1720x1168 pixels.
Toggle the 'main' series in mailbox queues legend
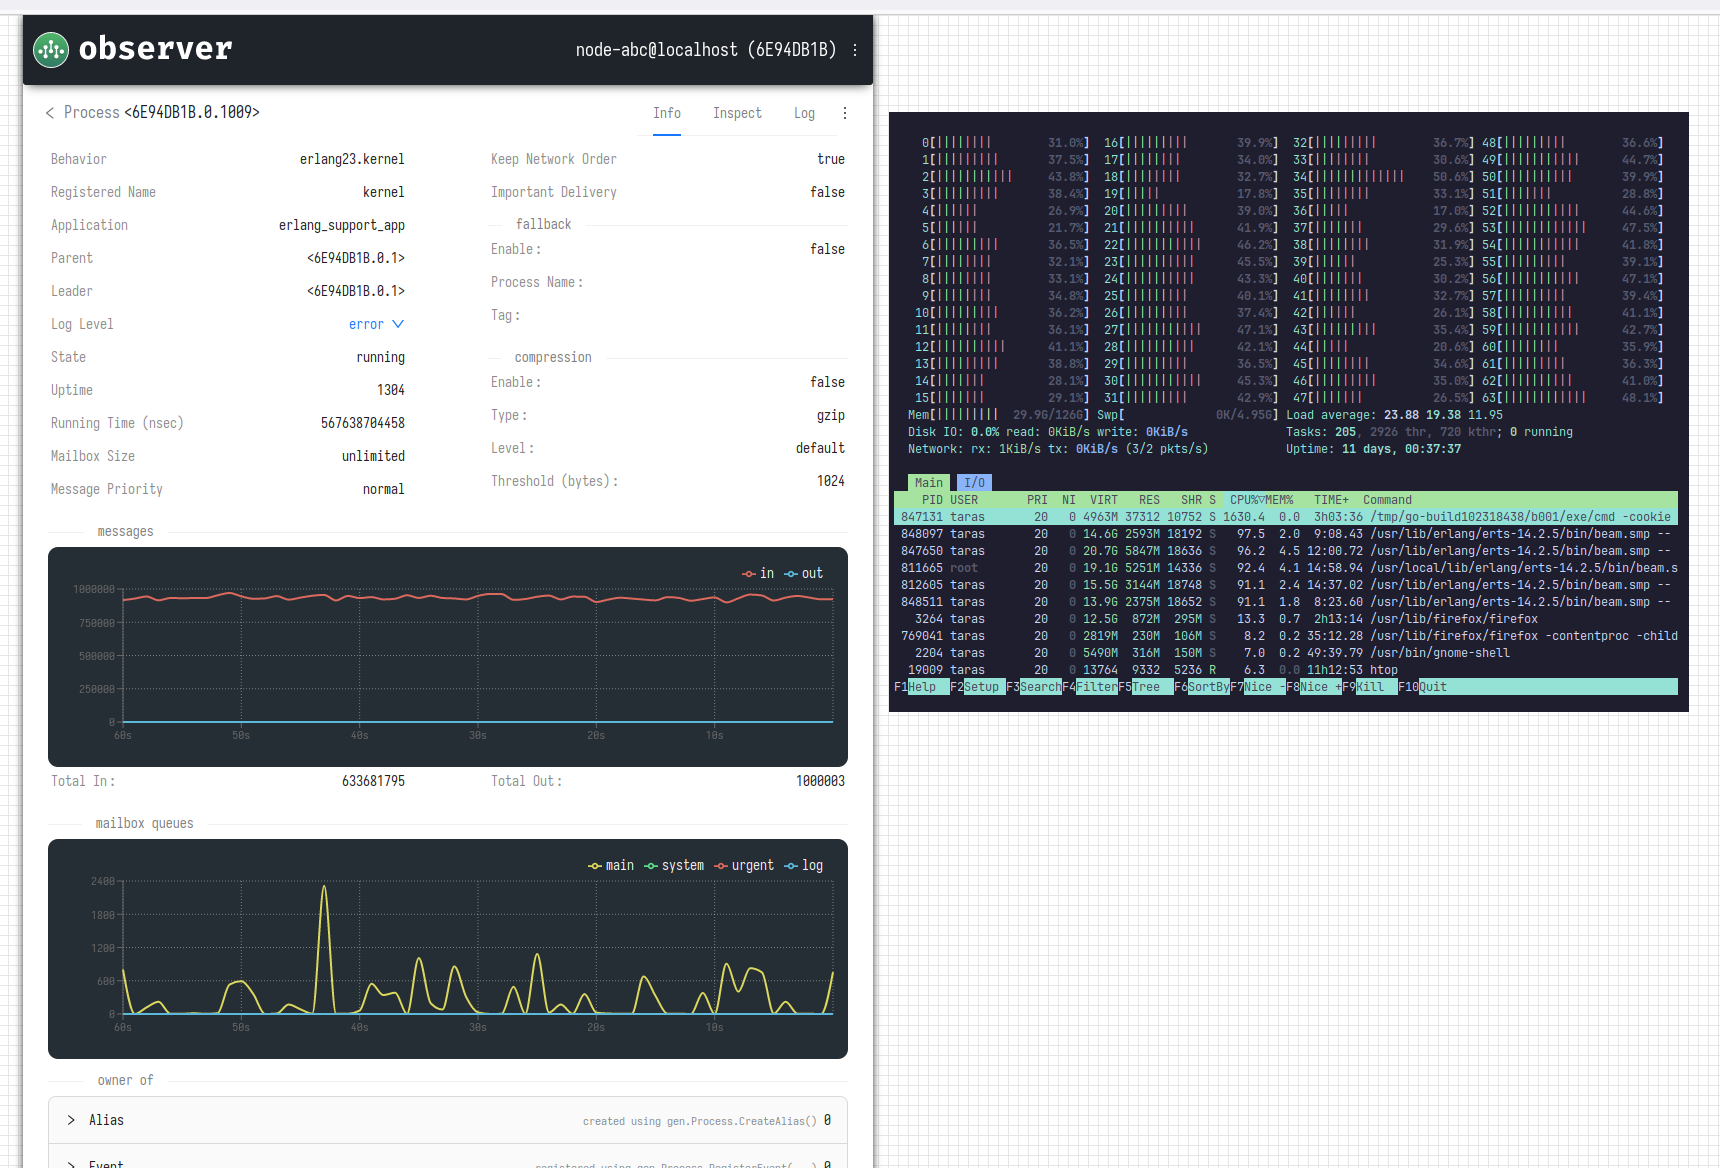tap(611, 865)
